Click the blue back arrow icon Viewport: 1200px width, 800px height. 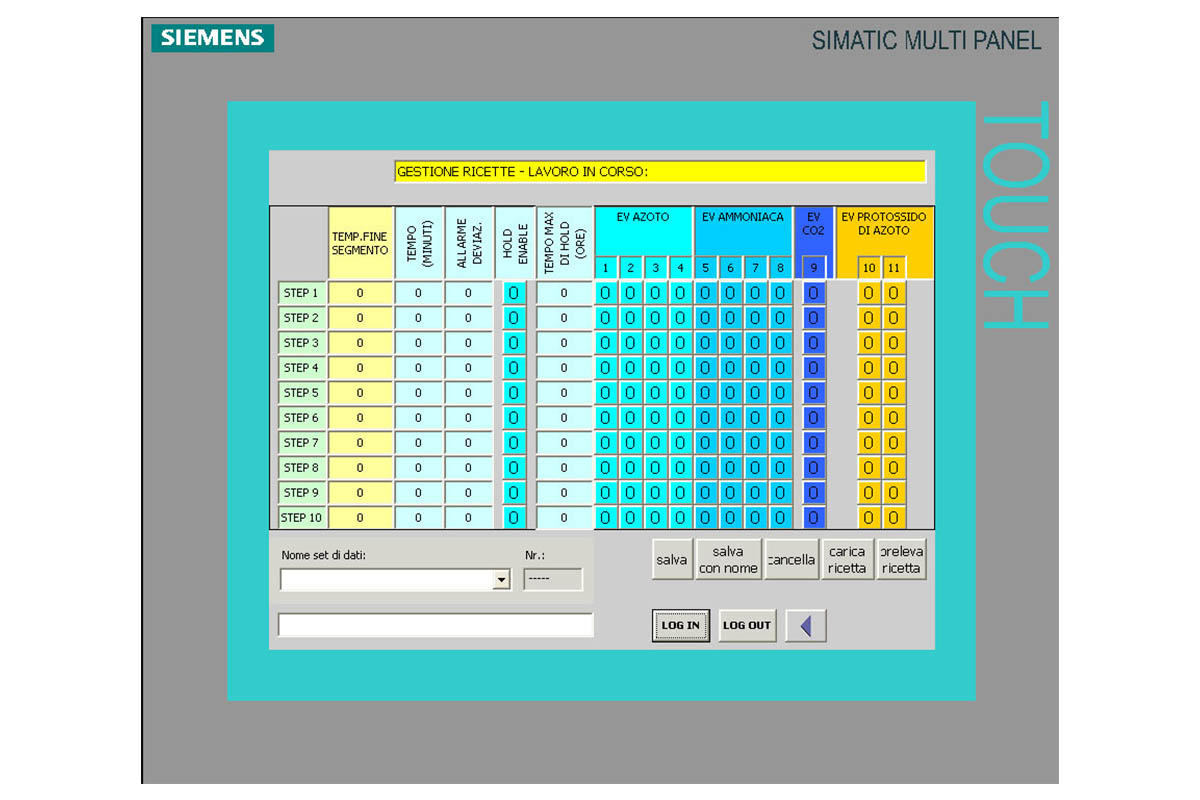click(x=806, y=625)
